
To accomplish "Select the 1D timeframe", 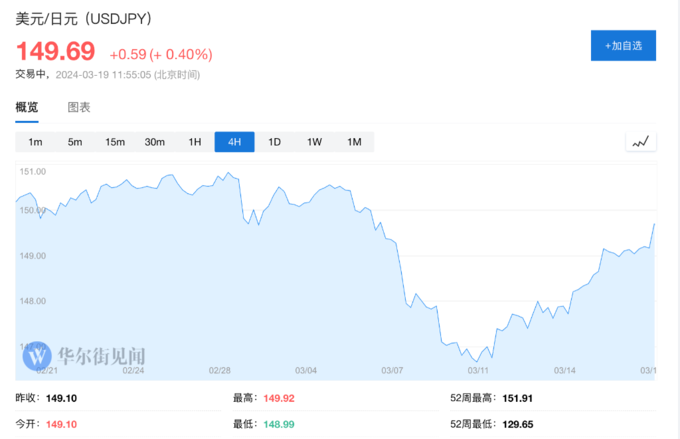I will click(x=275, y=142).
